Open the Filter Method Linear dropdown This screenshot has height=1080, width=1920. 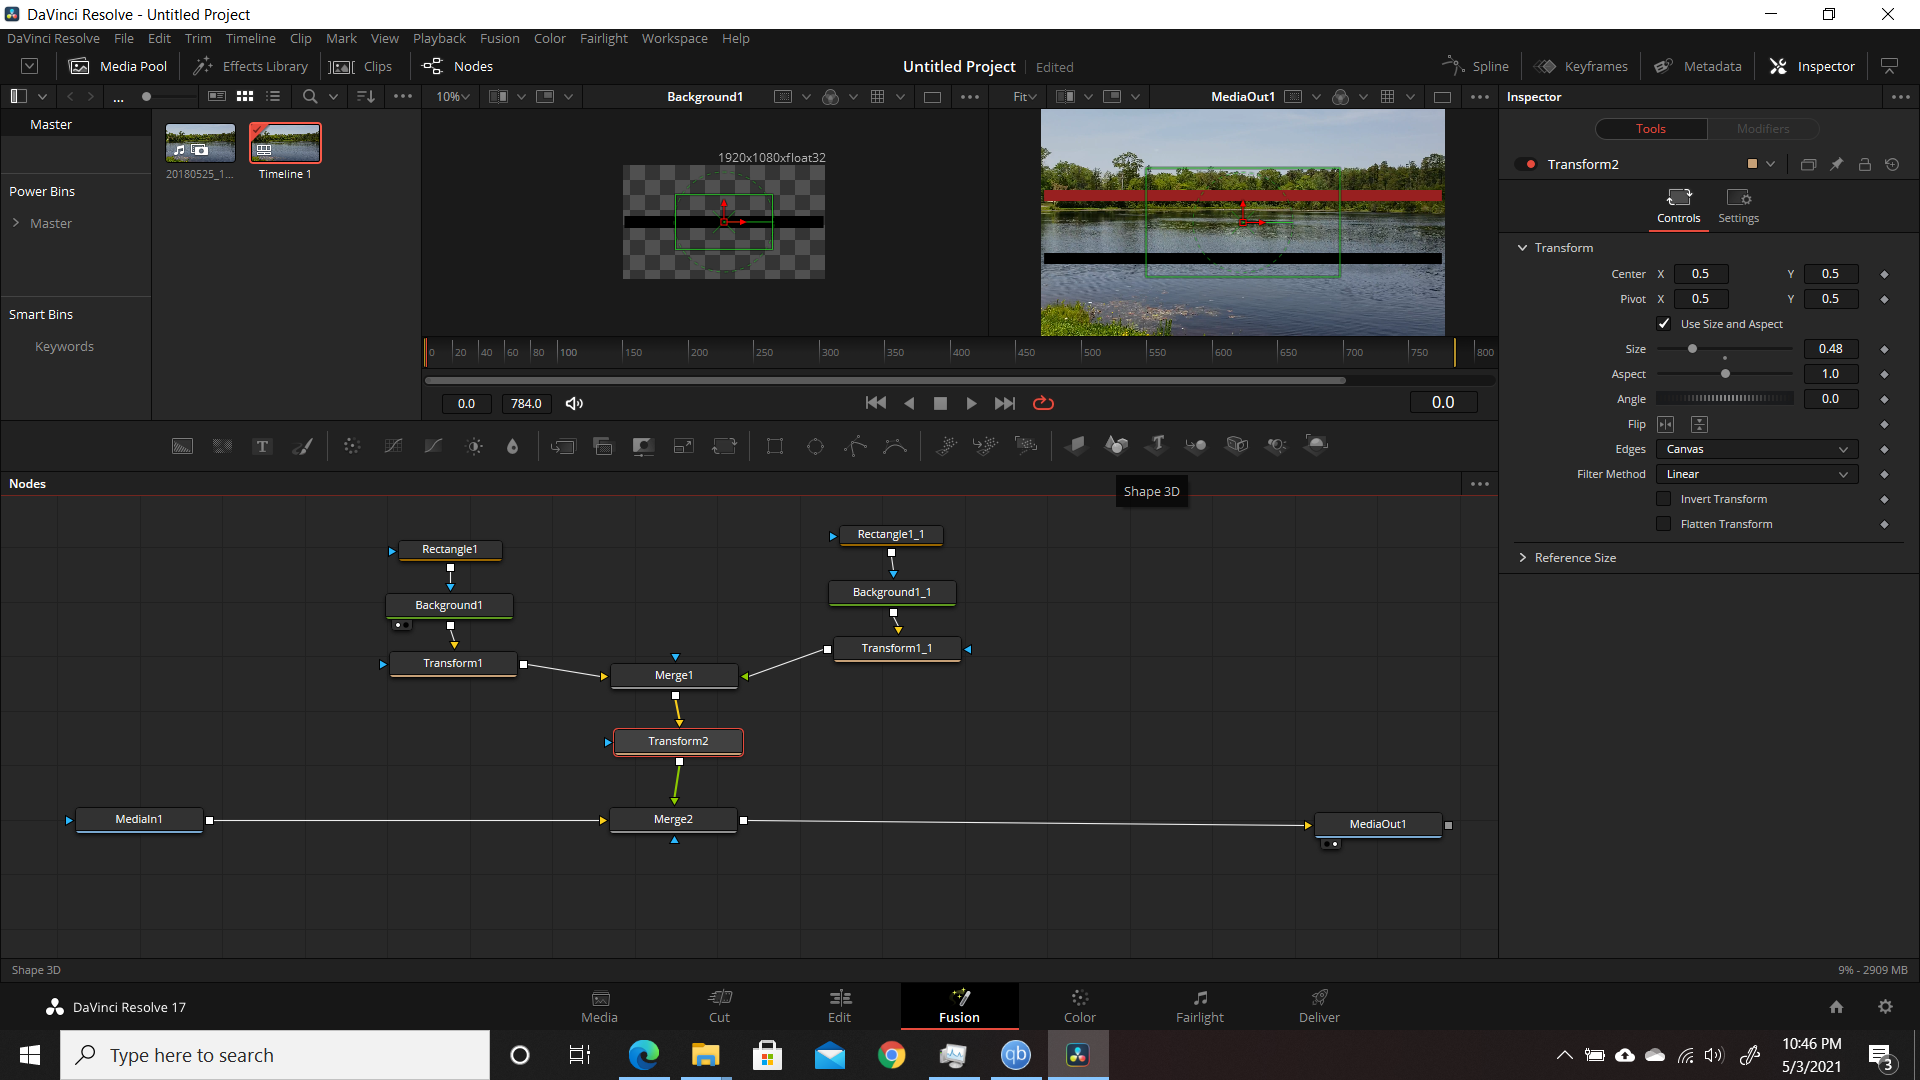tap(1757, 474)
